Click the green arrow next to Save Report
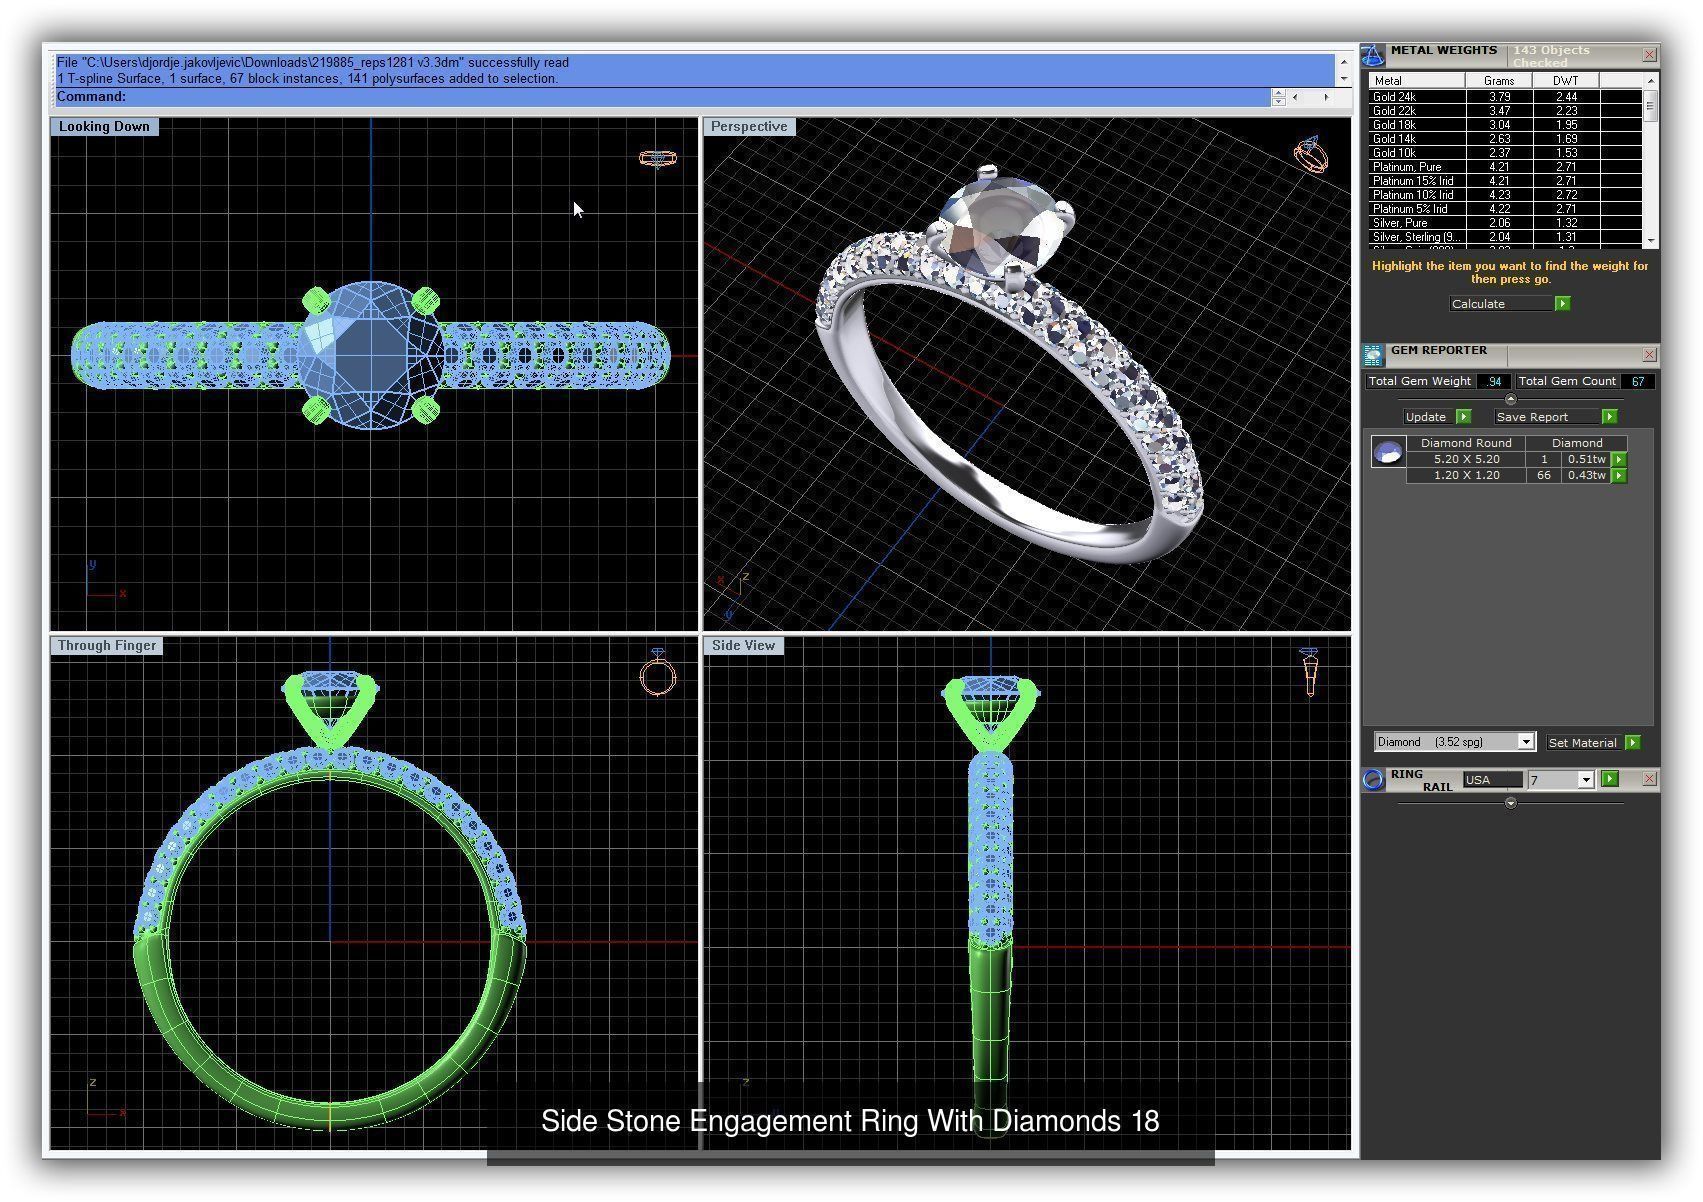 1609,417
